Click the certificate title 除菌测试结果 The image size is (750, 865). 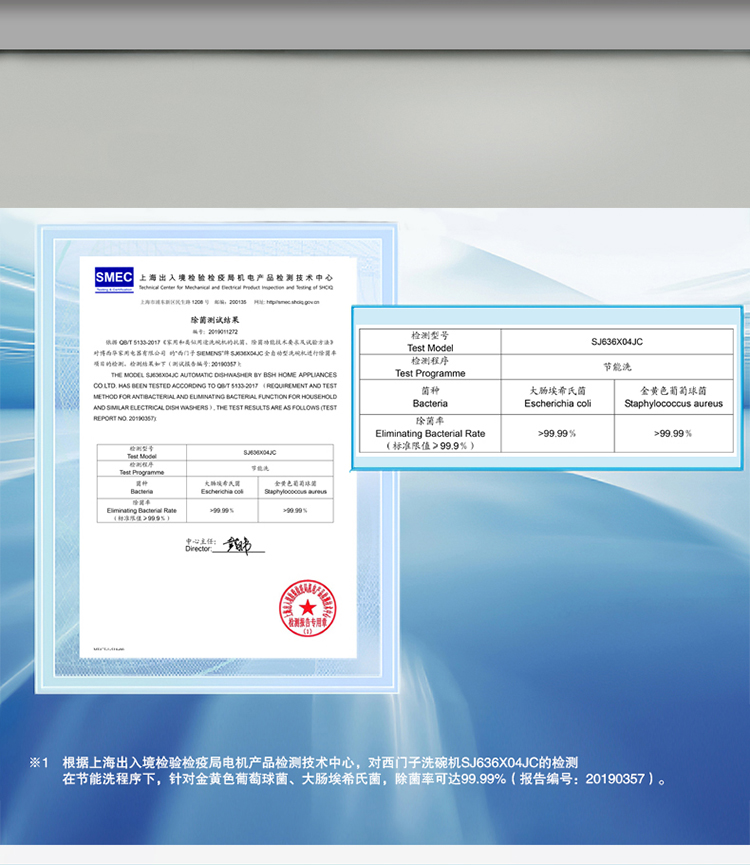pyautogui.click(x=215, y=319)
